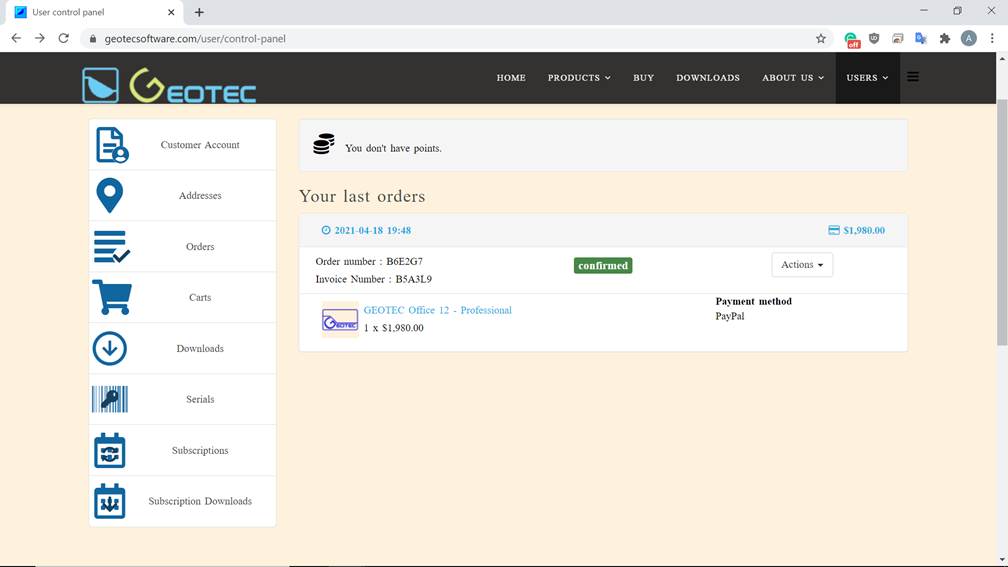Click the confirmed status badge

click(603, 266)
